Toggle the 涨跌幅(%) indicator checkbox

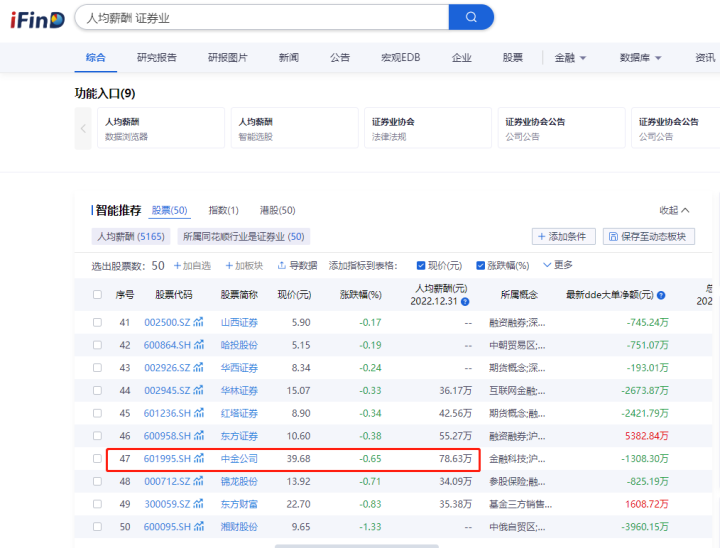coord(479,265)
